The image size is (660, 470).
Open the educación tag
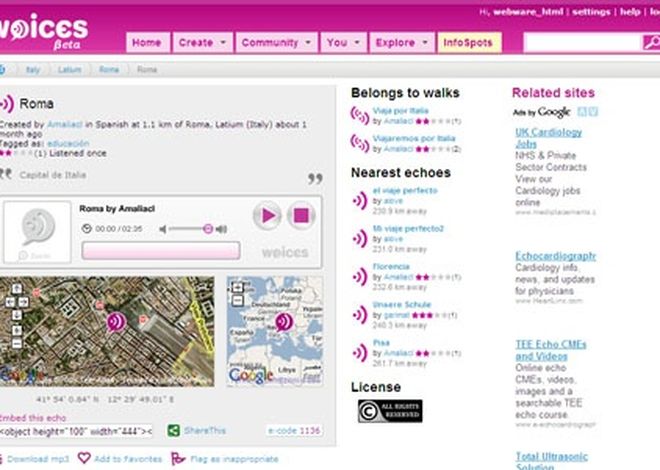[68, 143]
